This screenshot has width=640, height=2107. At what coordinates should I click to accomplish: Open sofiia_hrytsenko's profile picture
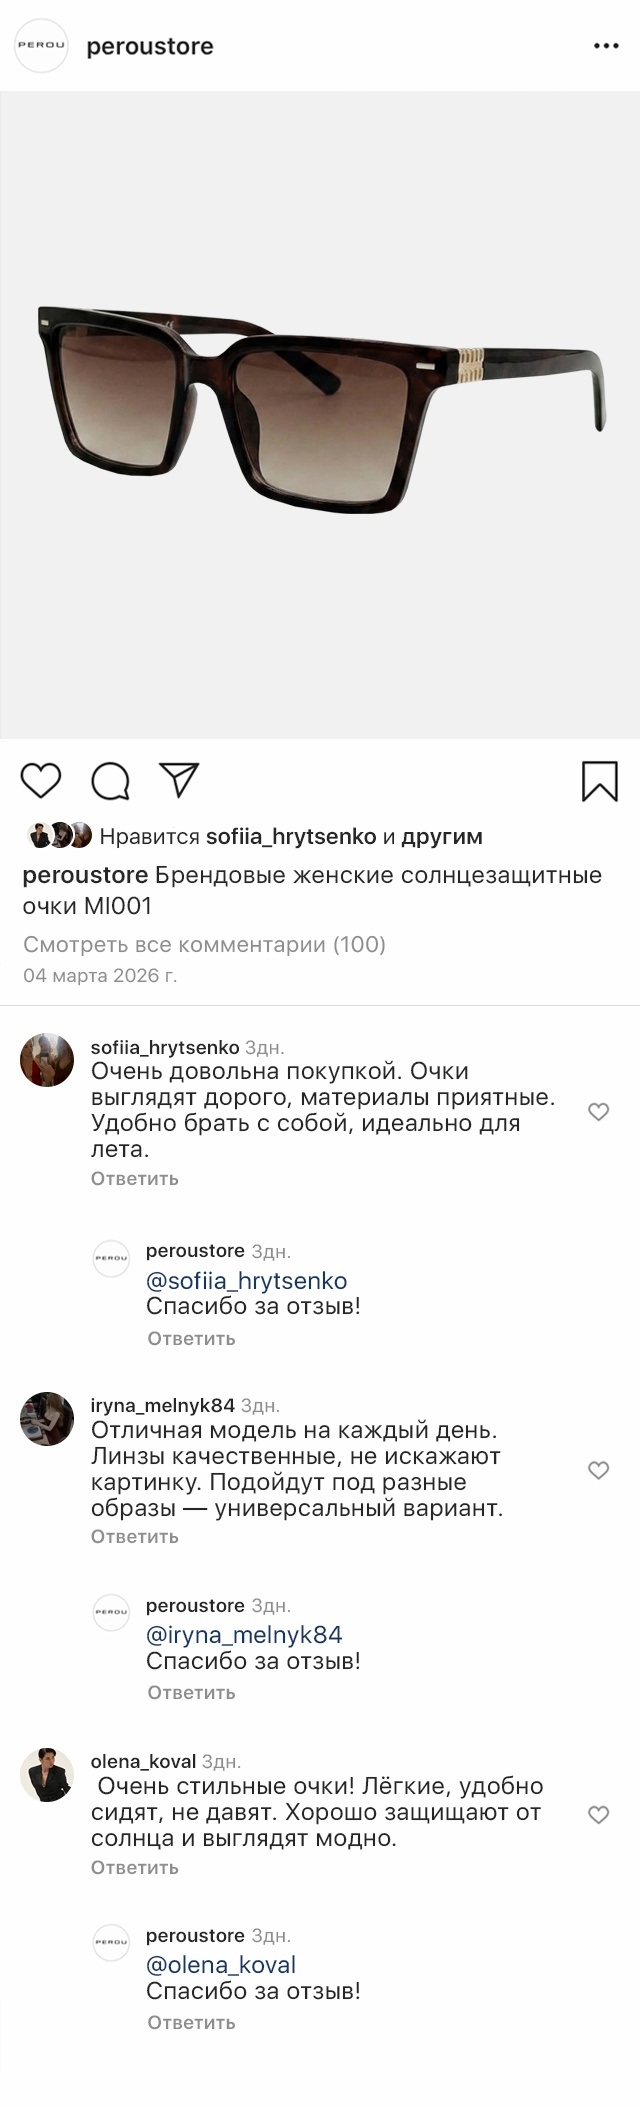[47, 1060]
